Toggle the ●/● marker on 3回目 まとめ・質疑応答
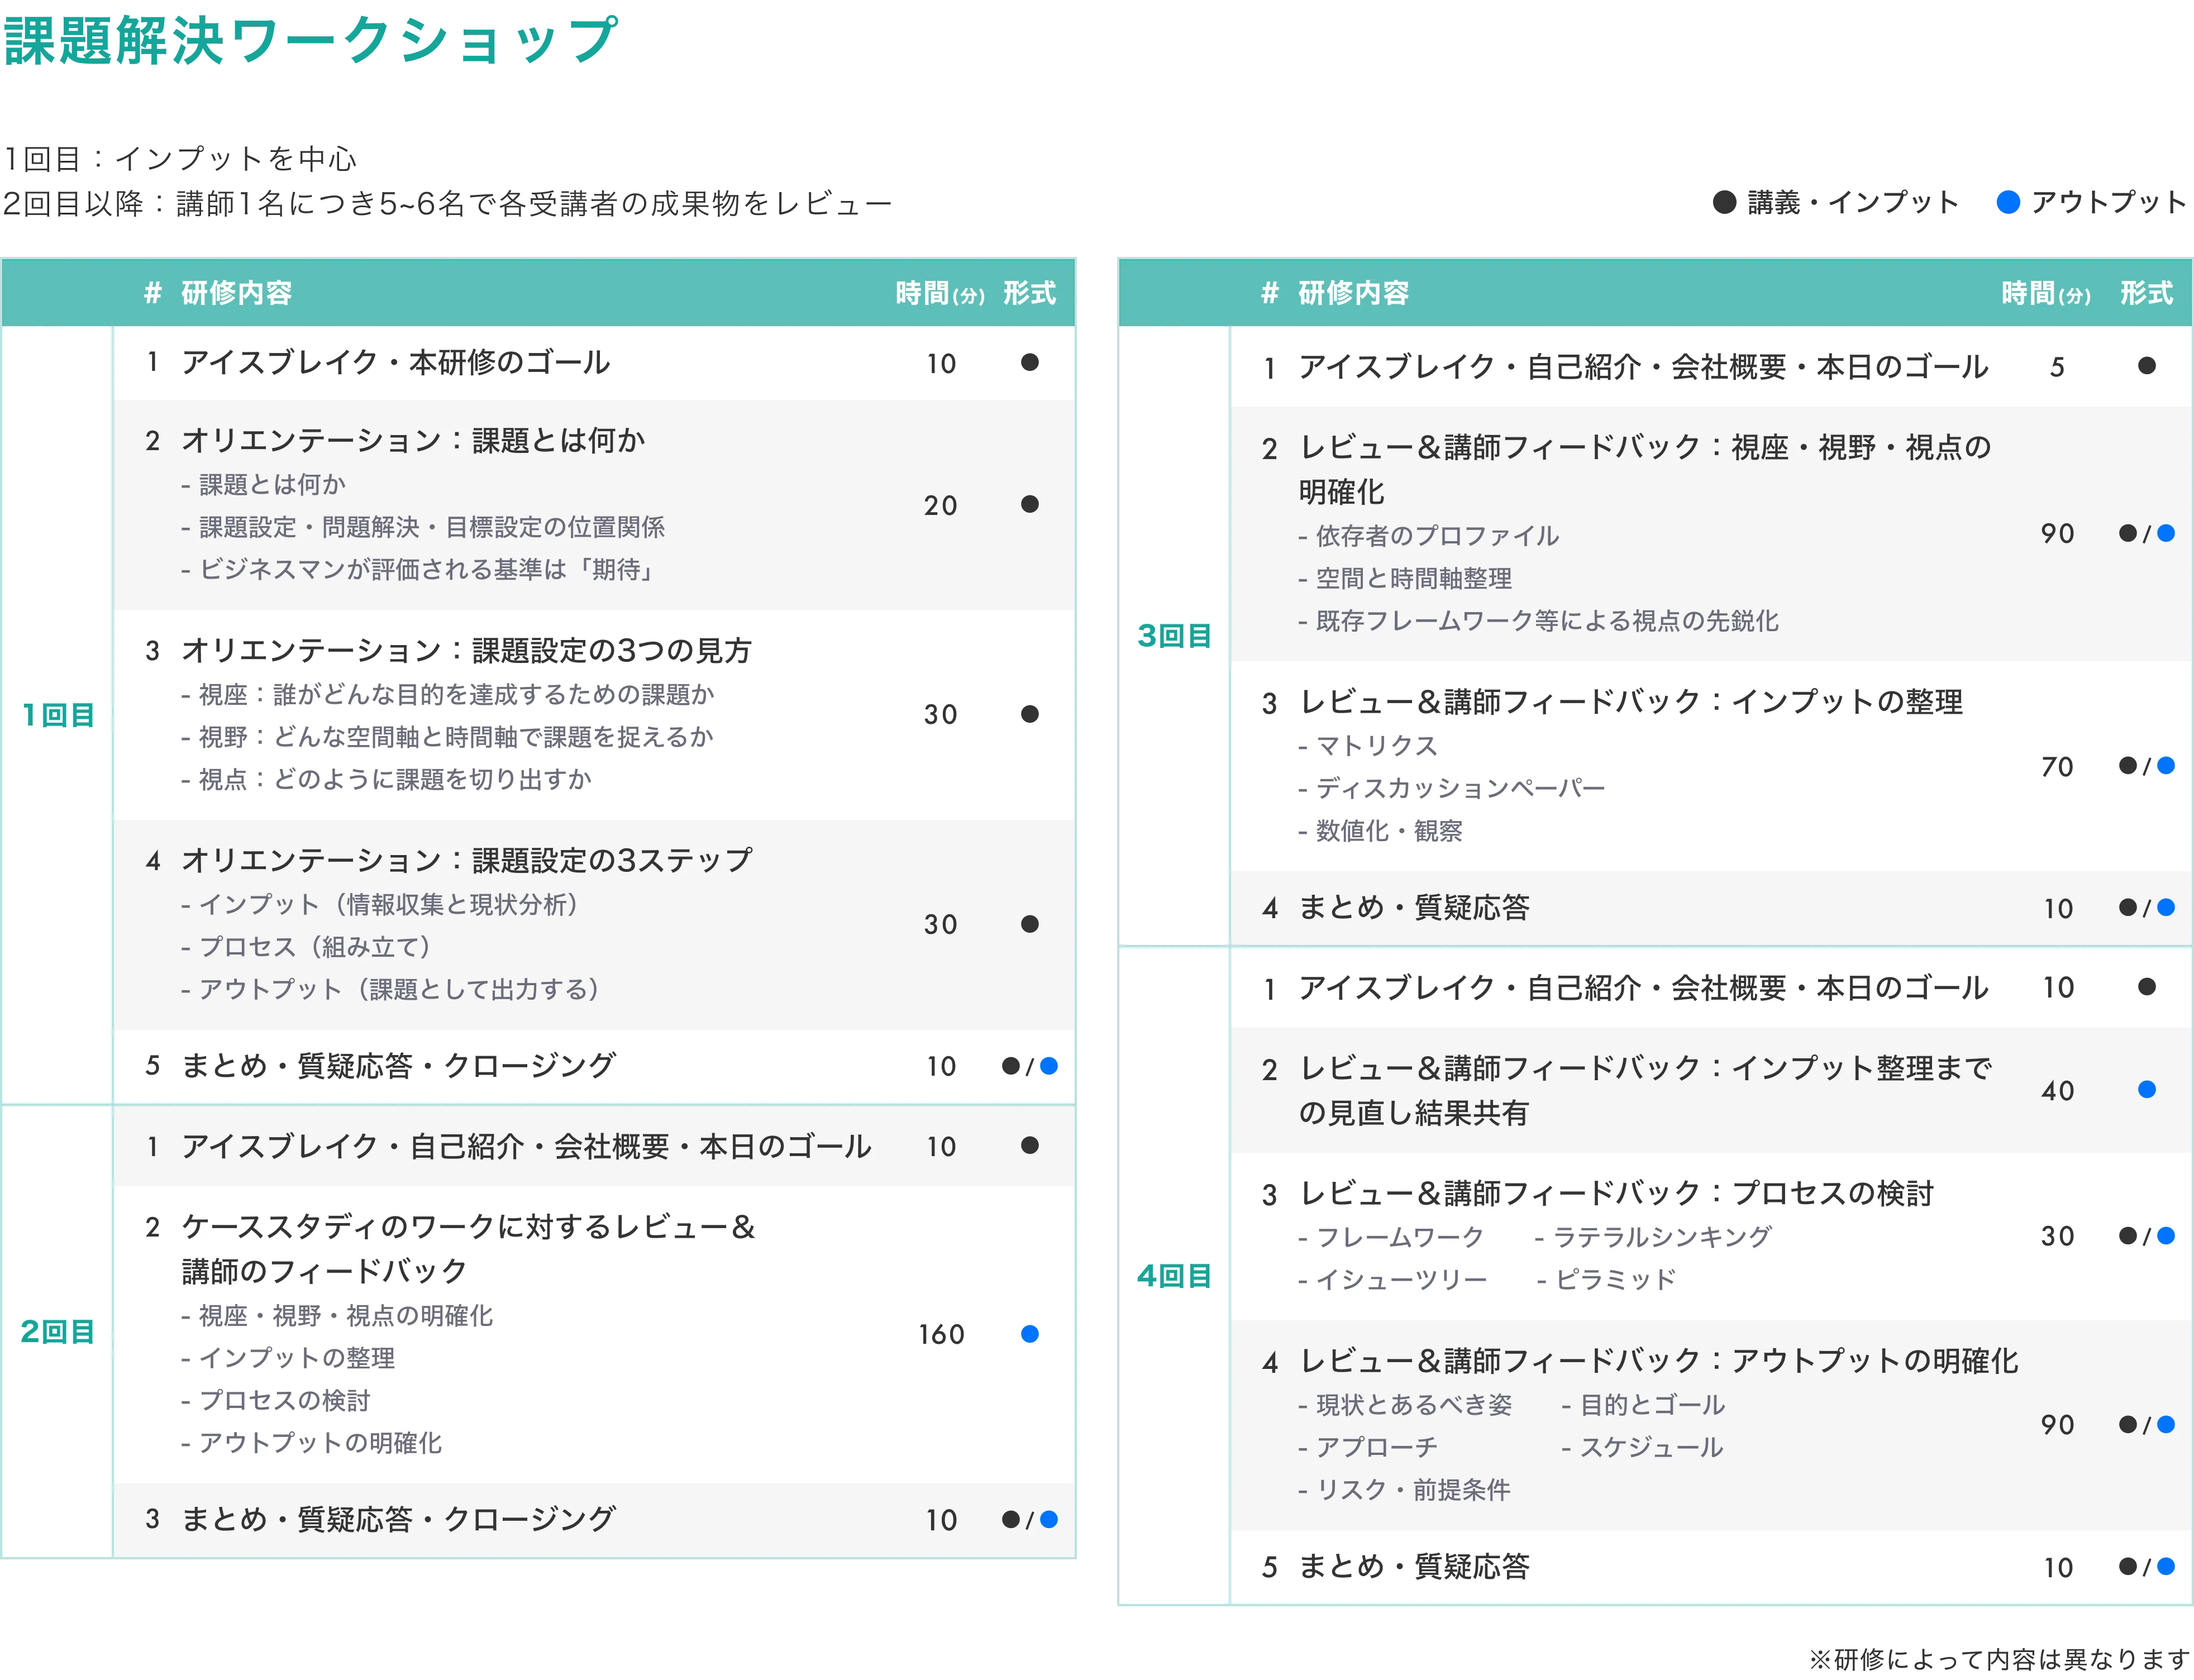Image resolution: width=2194 pixels, height=1680 pixels. (2145, 908)
